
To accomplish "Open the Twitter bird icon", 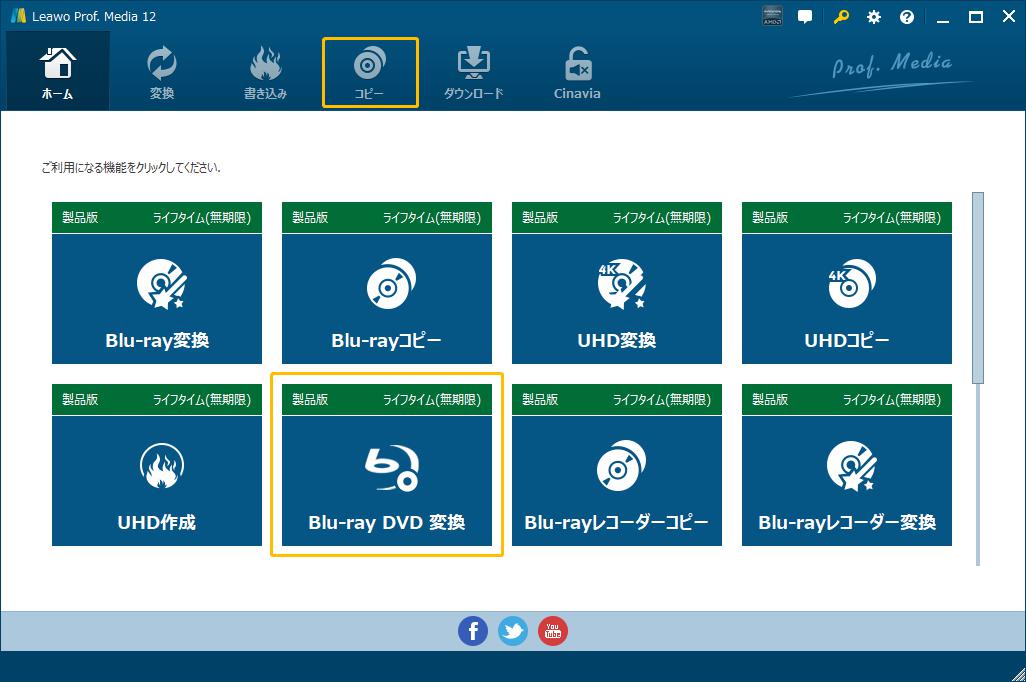I will [x=513, y=631].
